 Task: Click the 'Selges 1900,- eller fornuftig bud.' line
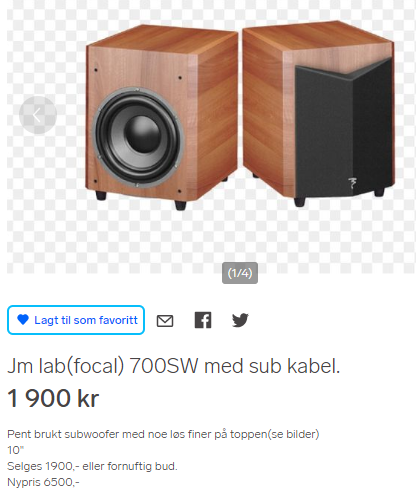click(92, 466)
